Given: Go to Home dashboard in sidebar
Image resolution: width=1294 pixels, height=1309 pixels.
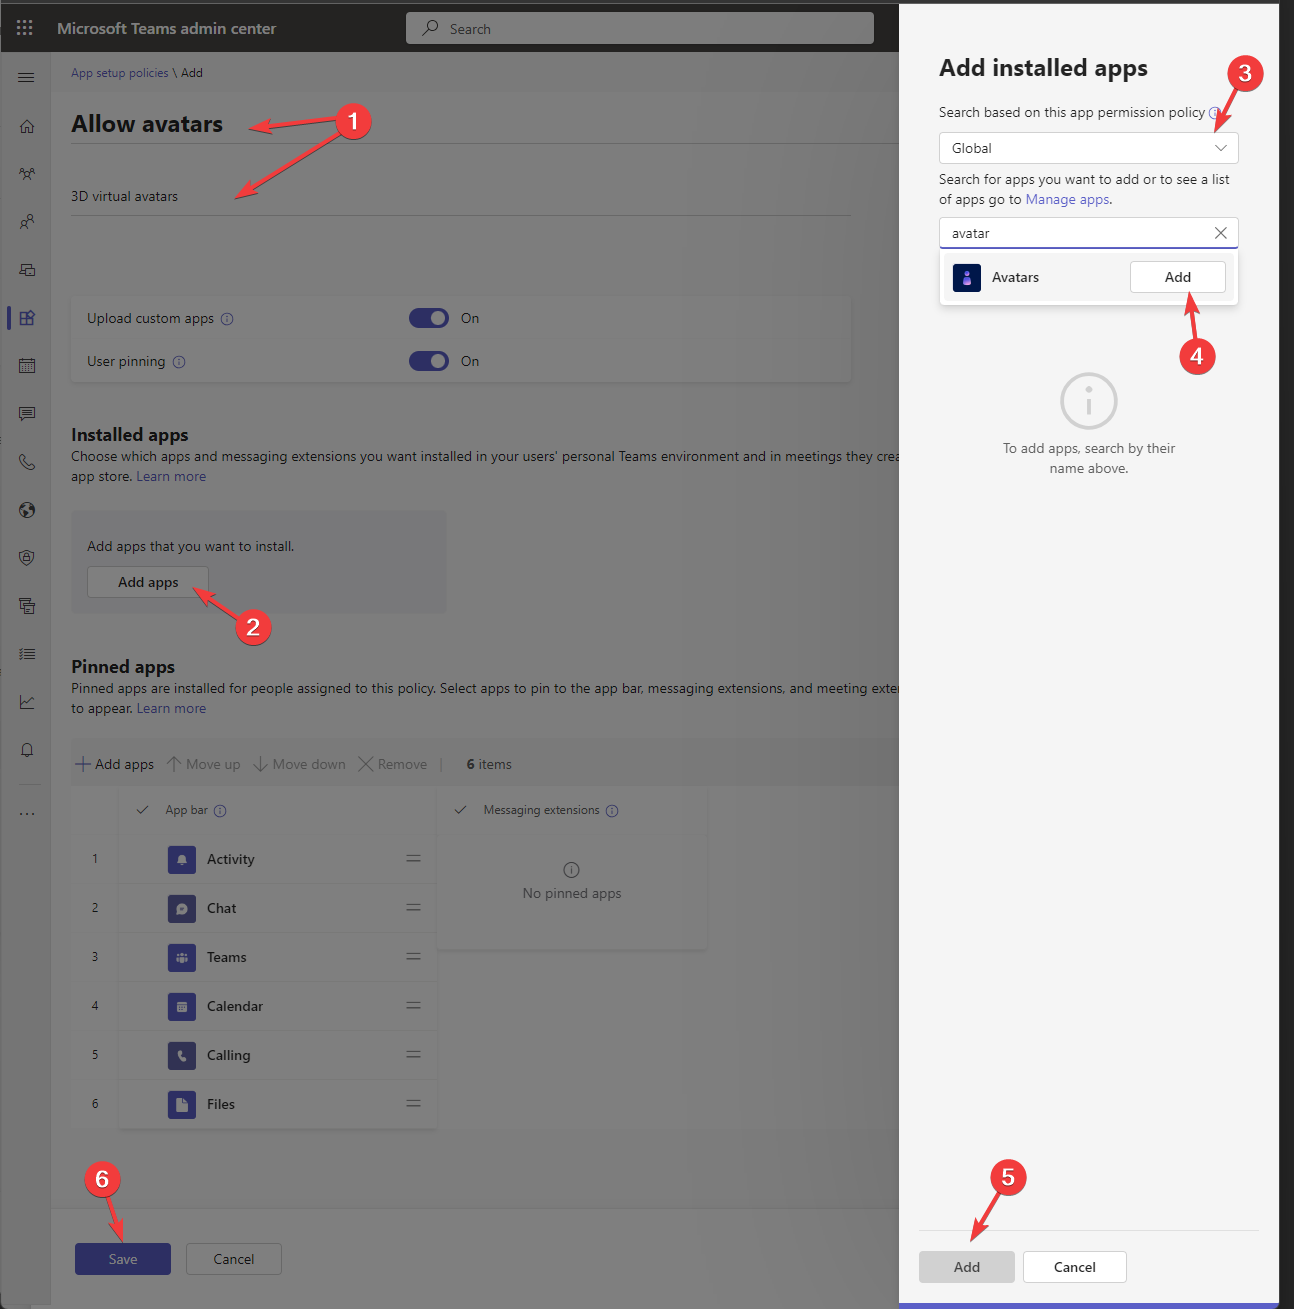Looking at the screenshot, I should 27,126.
